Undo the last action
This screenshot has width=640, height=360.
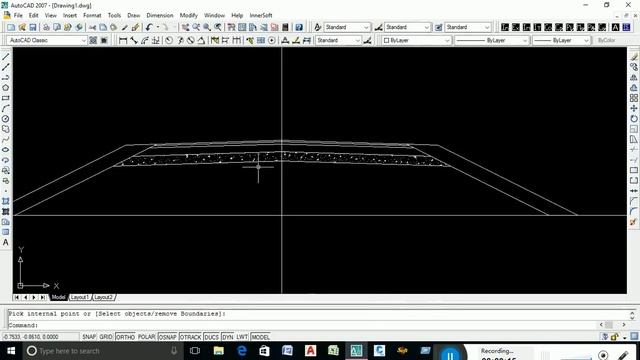(x=149, y=27)
